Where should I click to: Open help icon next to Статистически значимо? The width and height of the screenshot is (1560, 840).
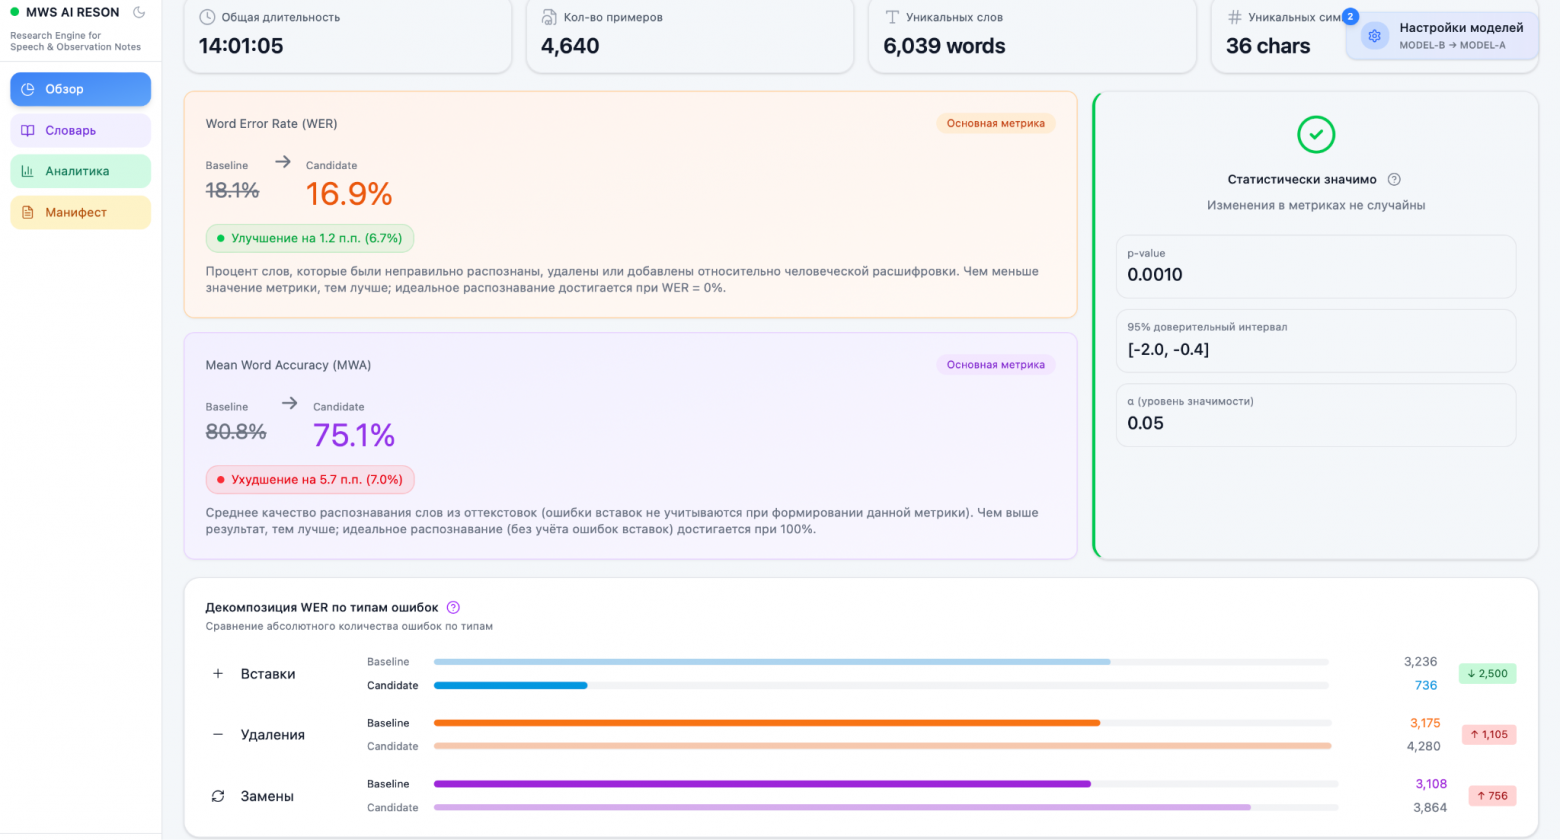[x=1394, y=180]
